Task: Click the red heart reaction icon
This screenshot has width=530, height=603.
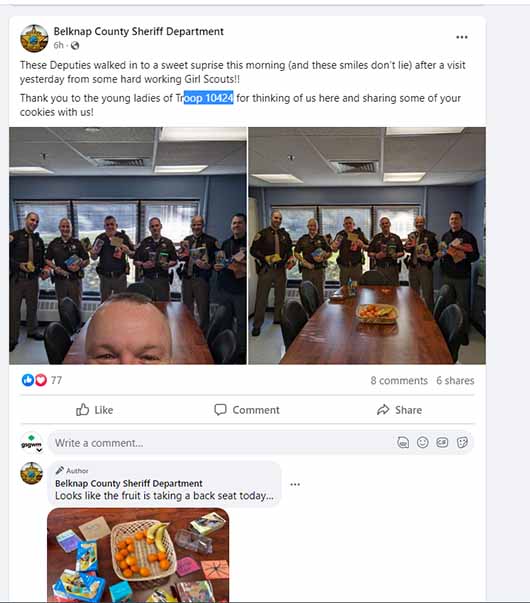Action: coord(41,380)
